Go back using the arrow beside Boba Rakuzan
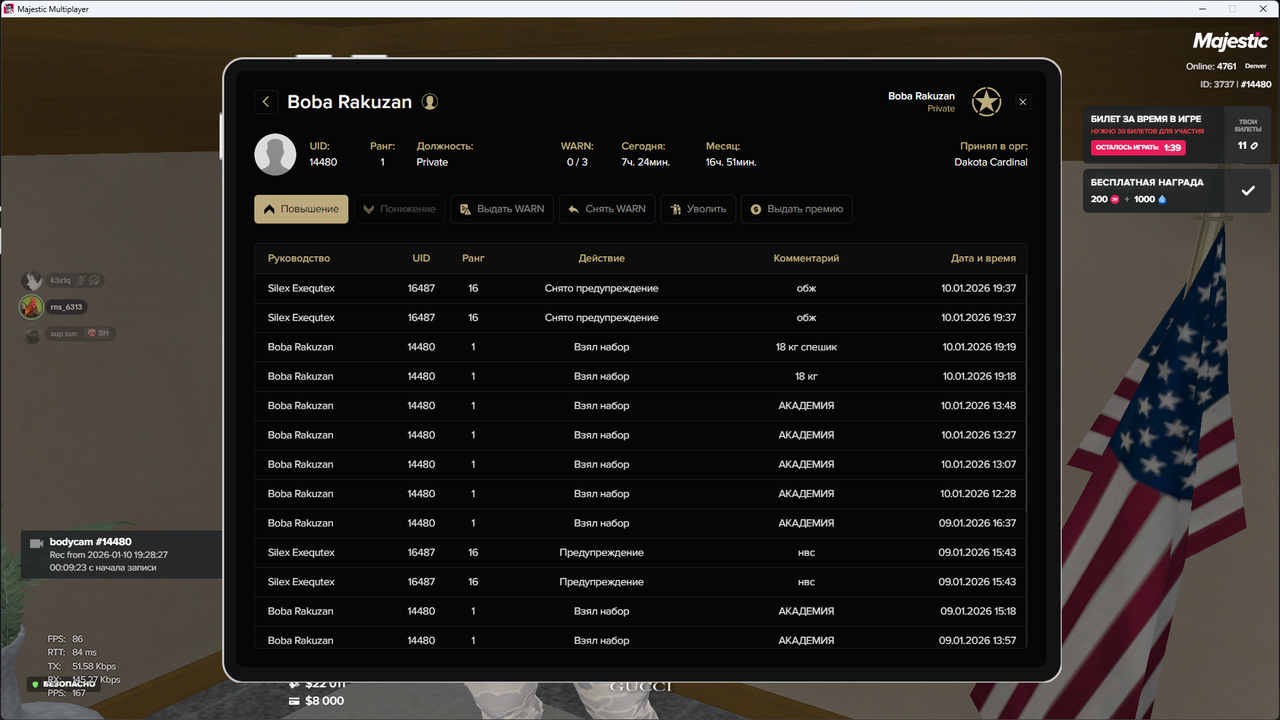Image resolution: width=1280 pixels, height=720 pixels. pyautogui.click(x=266, y=102)
